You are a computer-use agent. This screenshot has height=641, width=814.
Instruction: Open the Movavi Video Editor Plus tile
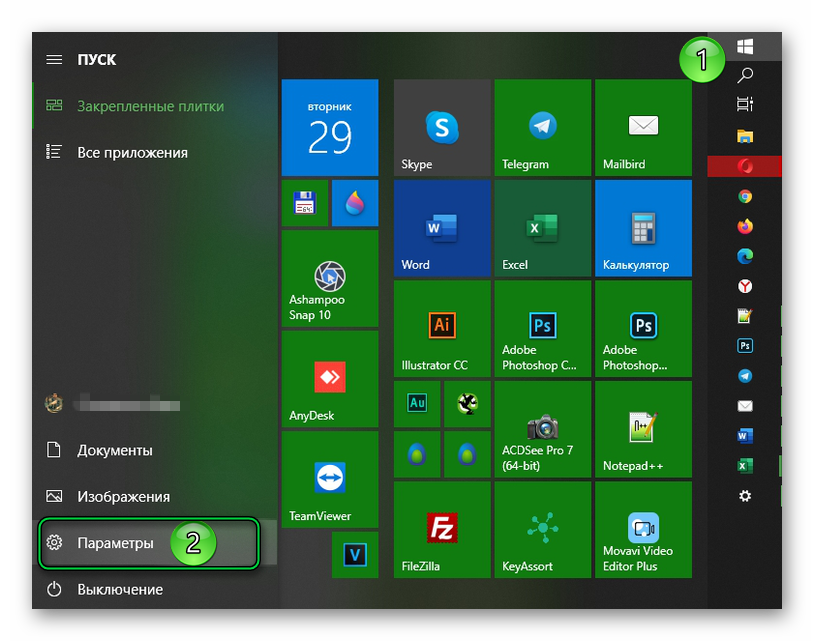642,529
